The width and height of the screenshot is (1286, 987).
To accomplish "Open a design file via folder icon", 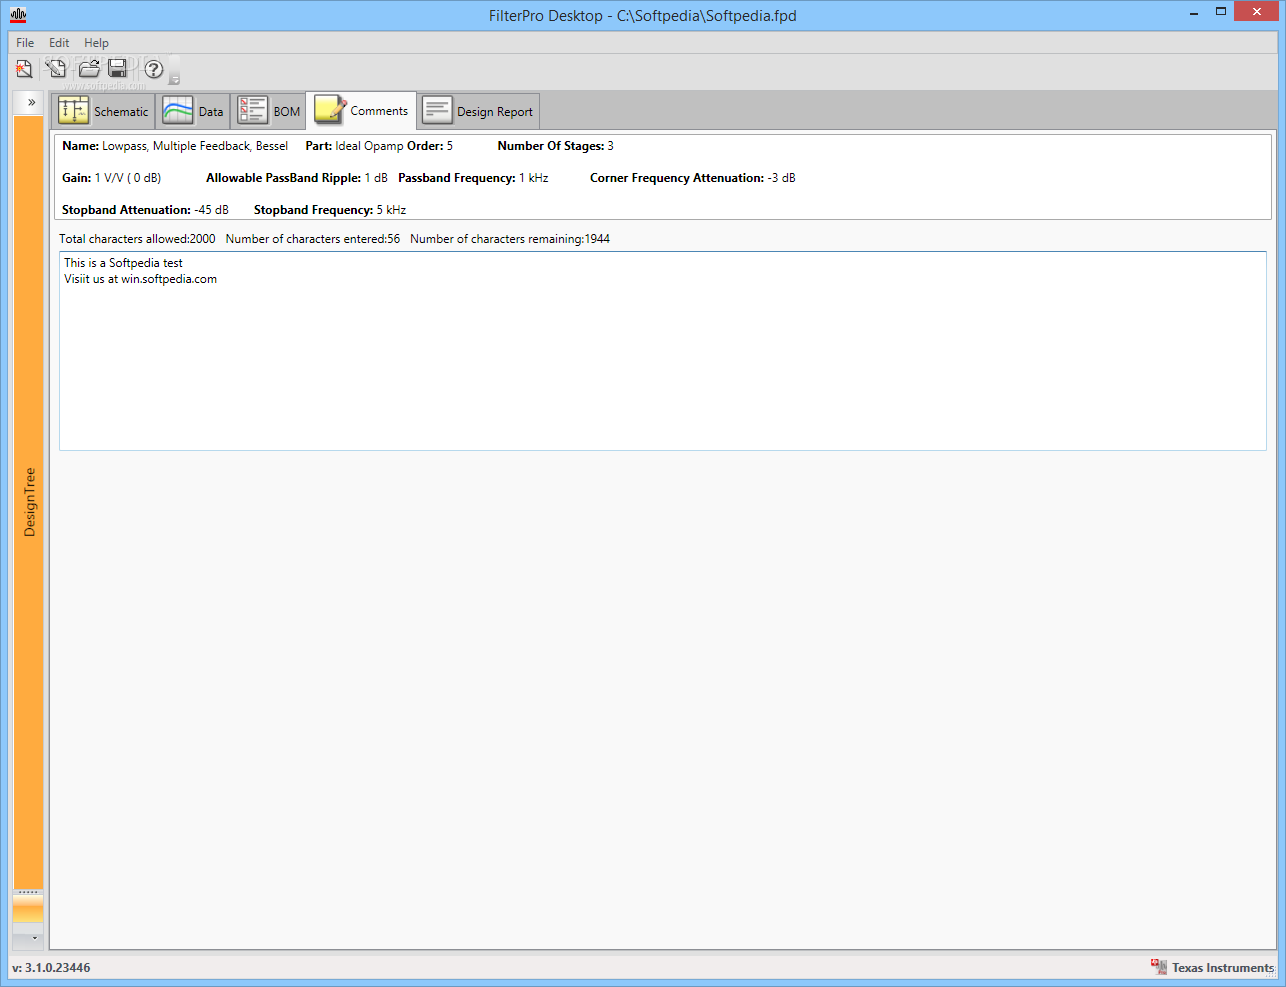I will pos(89,69).
